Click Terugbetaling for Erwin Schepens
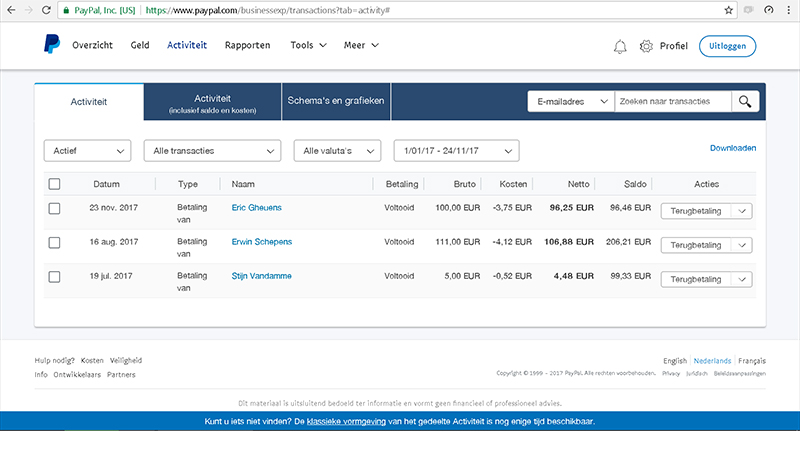This screenshot has width=800, height=450. pos(696,245)
